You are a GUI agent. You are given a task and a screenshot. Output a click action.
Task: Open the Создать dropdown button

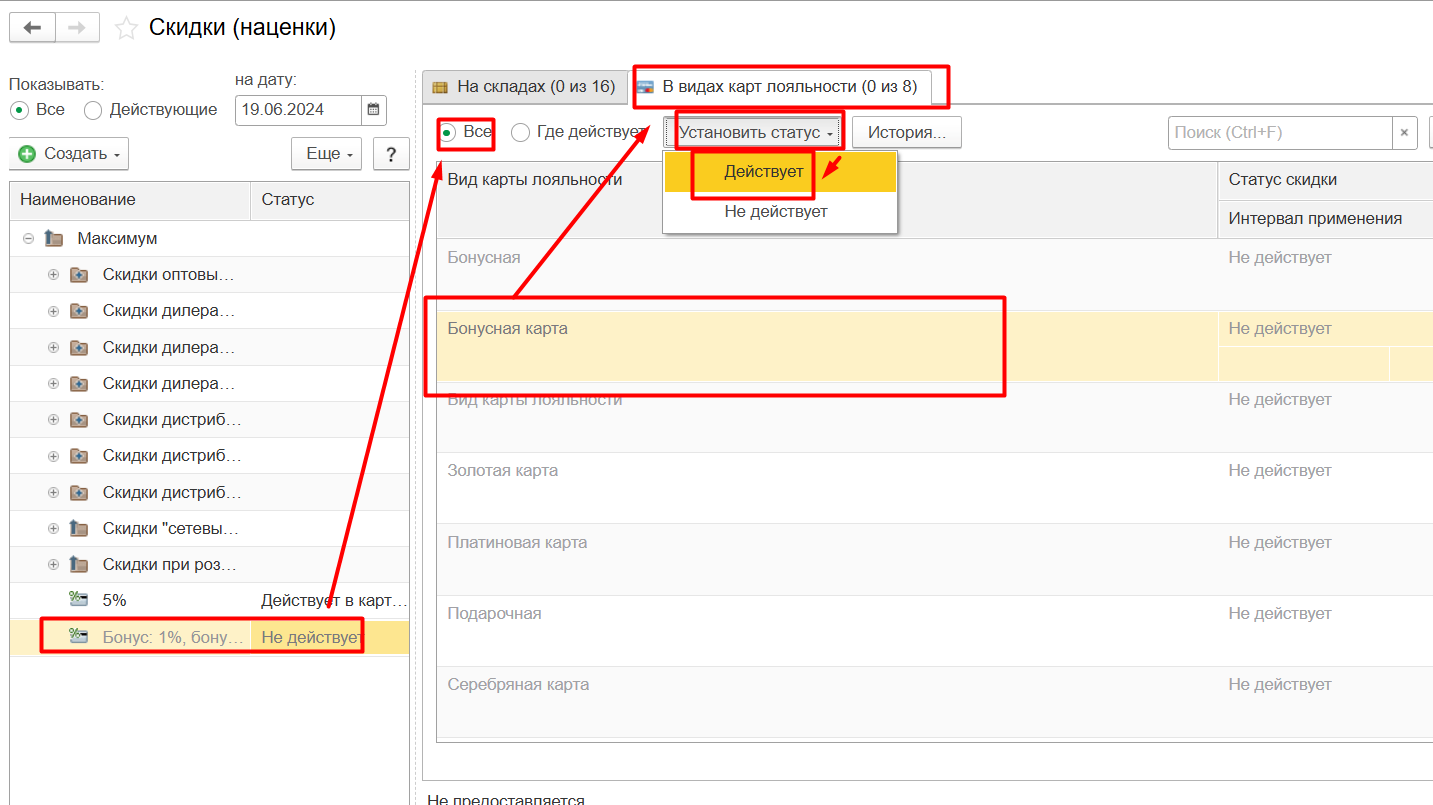coord(69,154)
